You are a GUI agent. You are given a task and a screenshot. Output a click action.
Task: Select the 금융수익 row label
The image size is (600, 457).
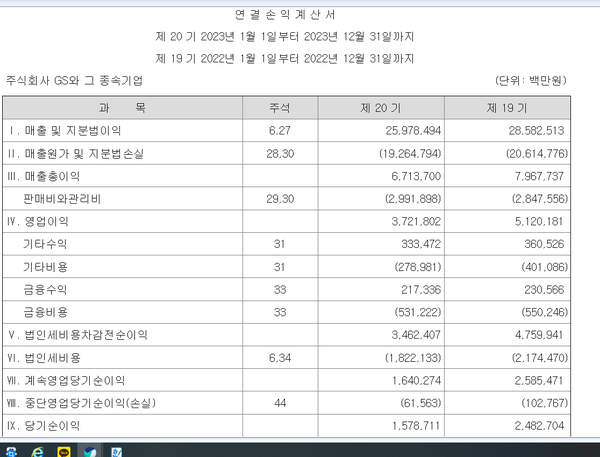[45, 290]
